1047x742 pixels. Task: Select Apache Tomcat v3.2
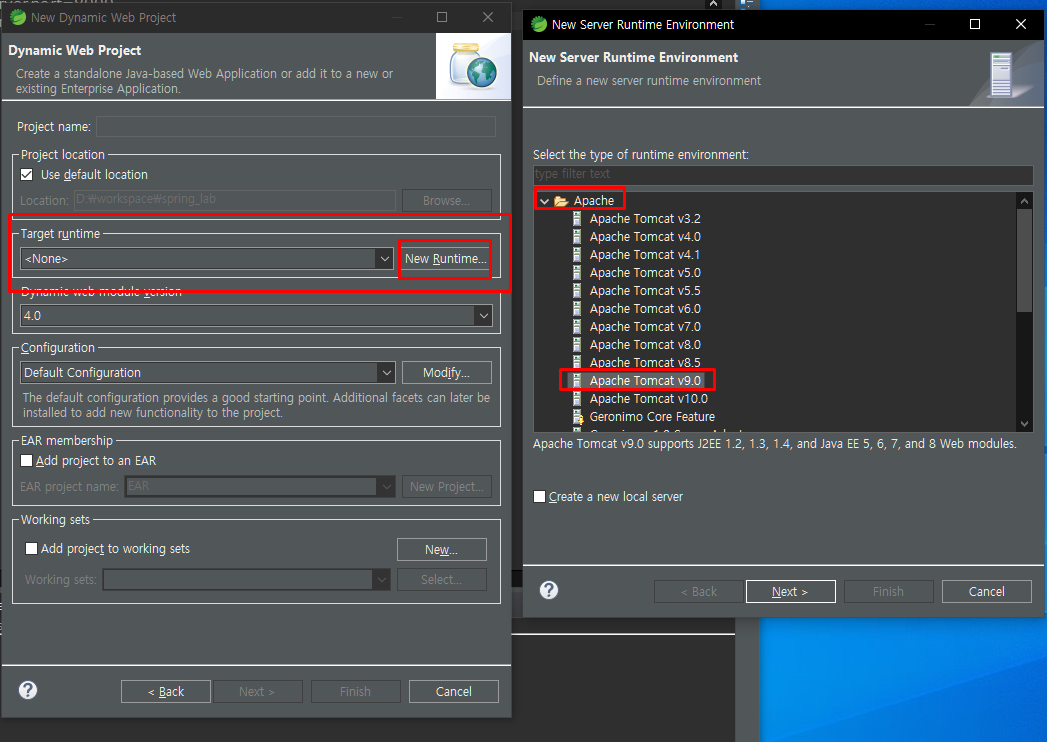[x=645, y=218]
